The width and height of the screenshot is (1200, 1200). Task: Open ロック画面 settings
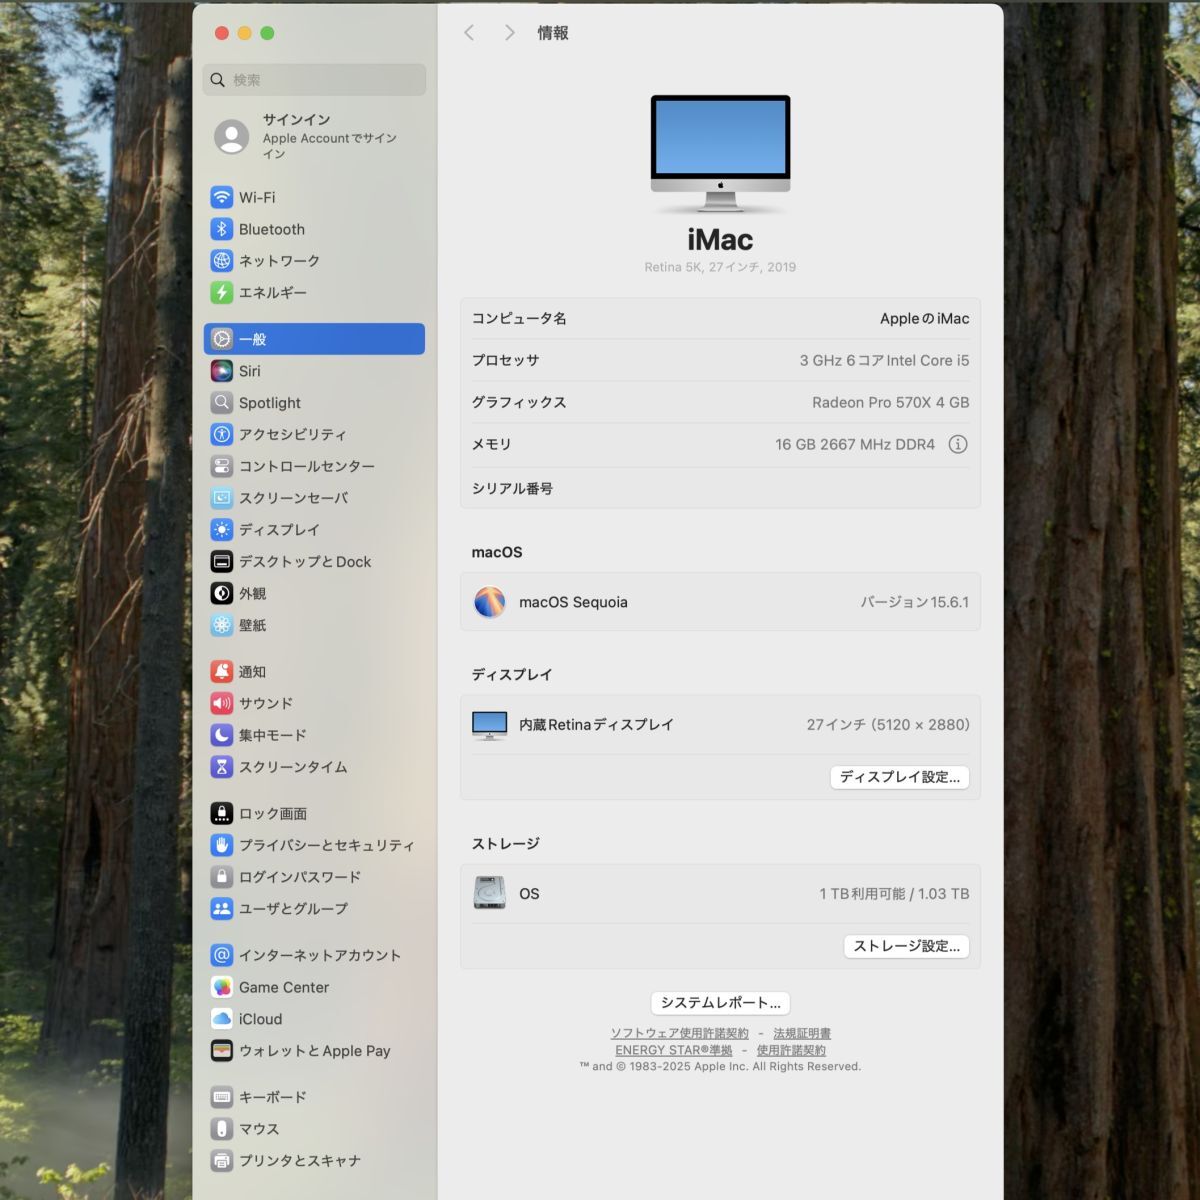tap(314, 813)
